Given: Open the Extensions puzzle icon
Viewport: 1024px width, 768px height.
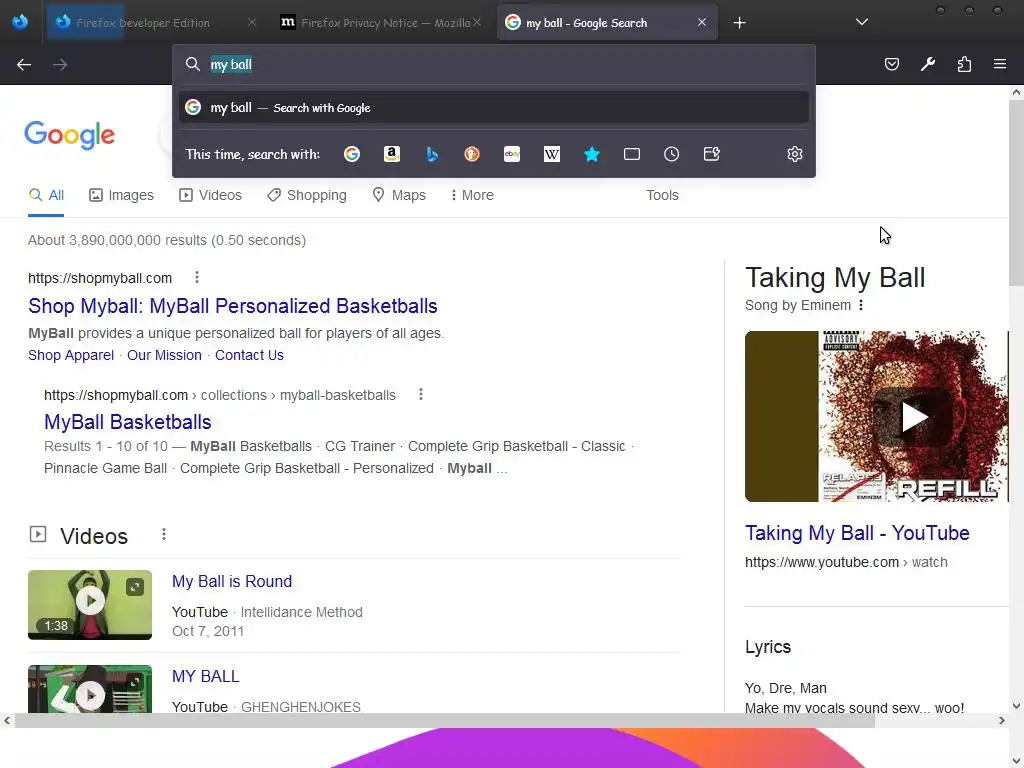Looking at the screenshot, I should coord(964,64).
